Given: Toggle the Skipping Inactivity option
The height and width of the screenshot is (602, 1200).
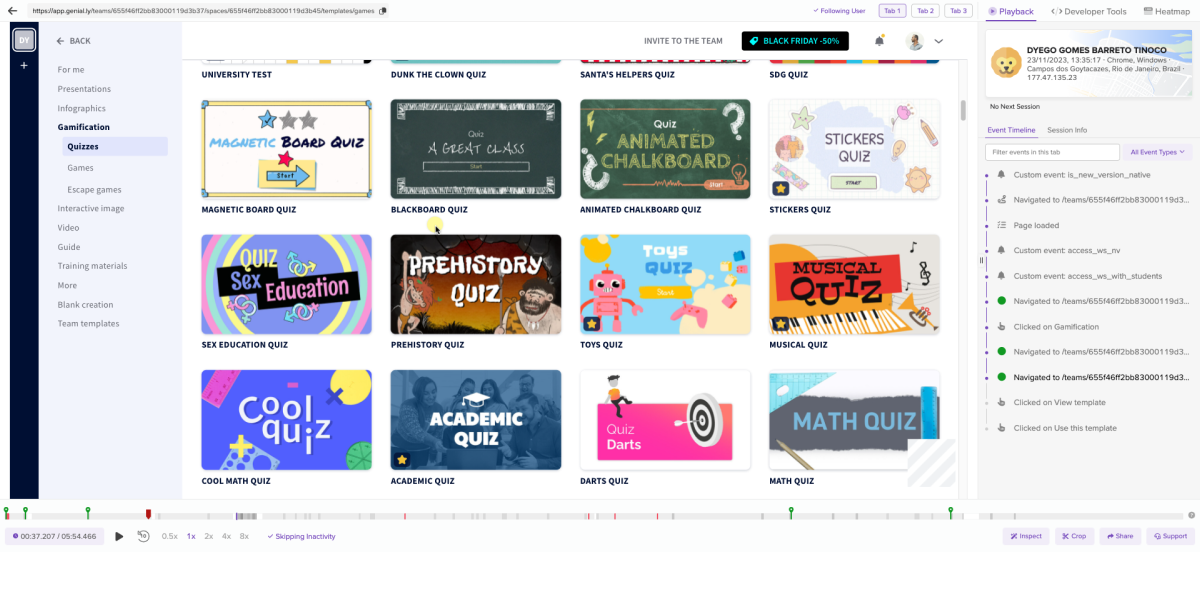Looking at the screenshot, I should tap(301, 536).
